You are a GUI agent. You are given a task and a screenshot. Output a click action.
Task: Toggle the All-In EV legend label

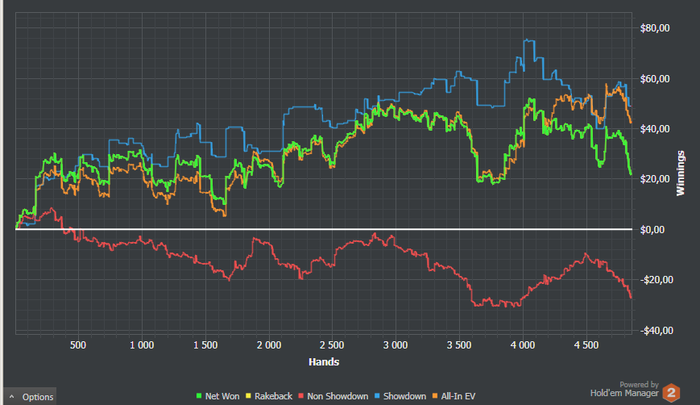[x=458, y=396]
